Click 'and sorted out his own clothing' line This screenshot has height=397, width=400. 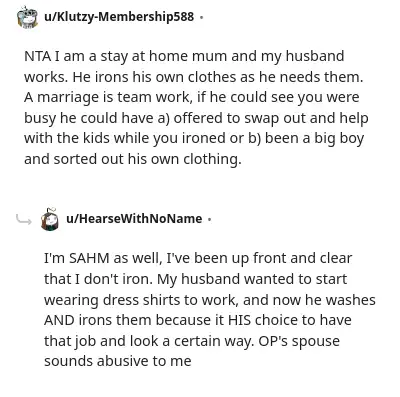pyautogui.click(x=132, y=159)
